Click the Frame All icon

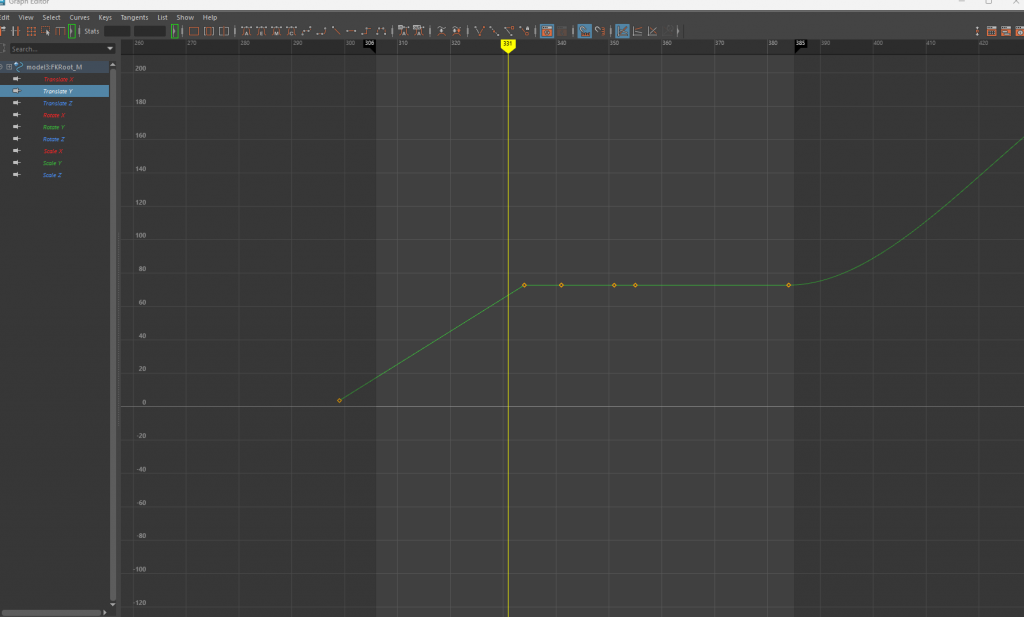pyautogui.click(x=192, y=31)
